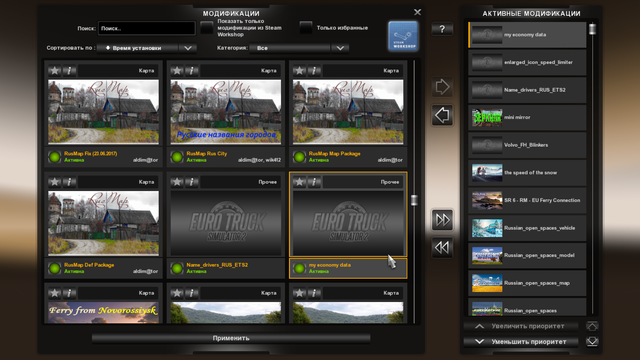The width and height of the screenshot is (640, 360).
Task: Deactivate mod with the left arrow icon
Action: (442, 115)
